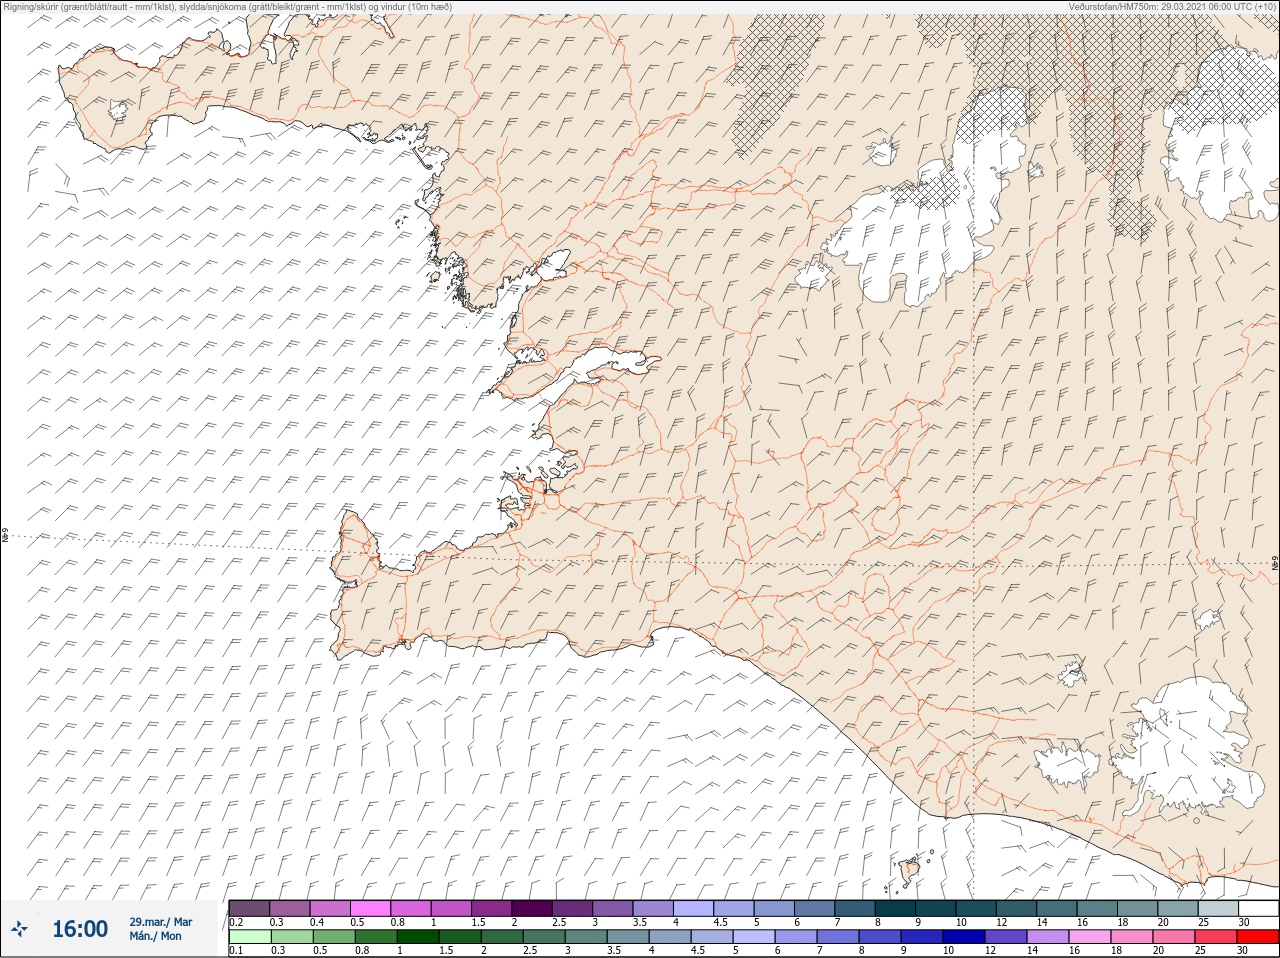1280x958 pixels.
Task: Click the small island off the south coast
Action: coord(910,872)
